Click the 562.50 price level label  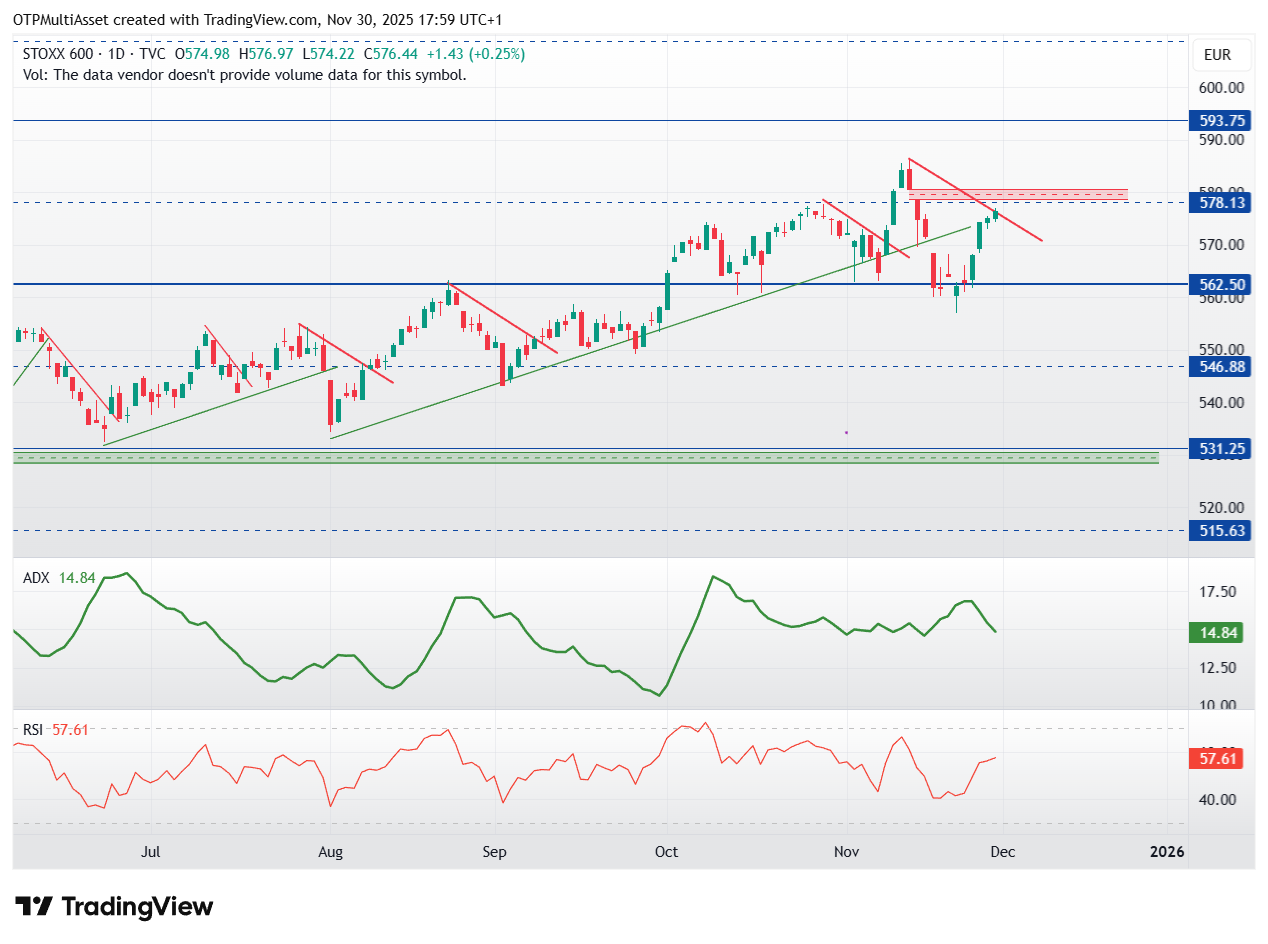(1222, 285)
